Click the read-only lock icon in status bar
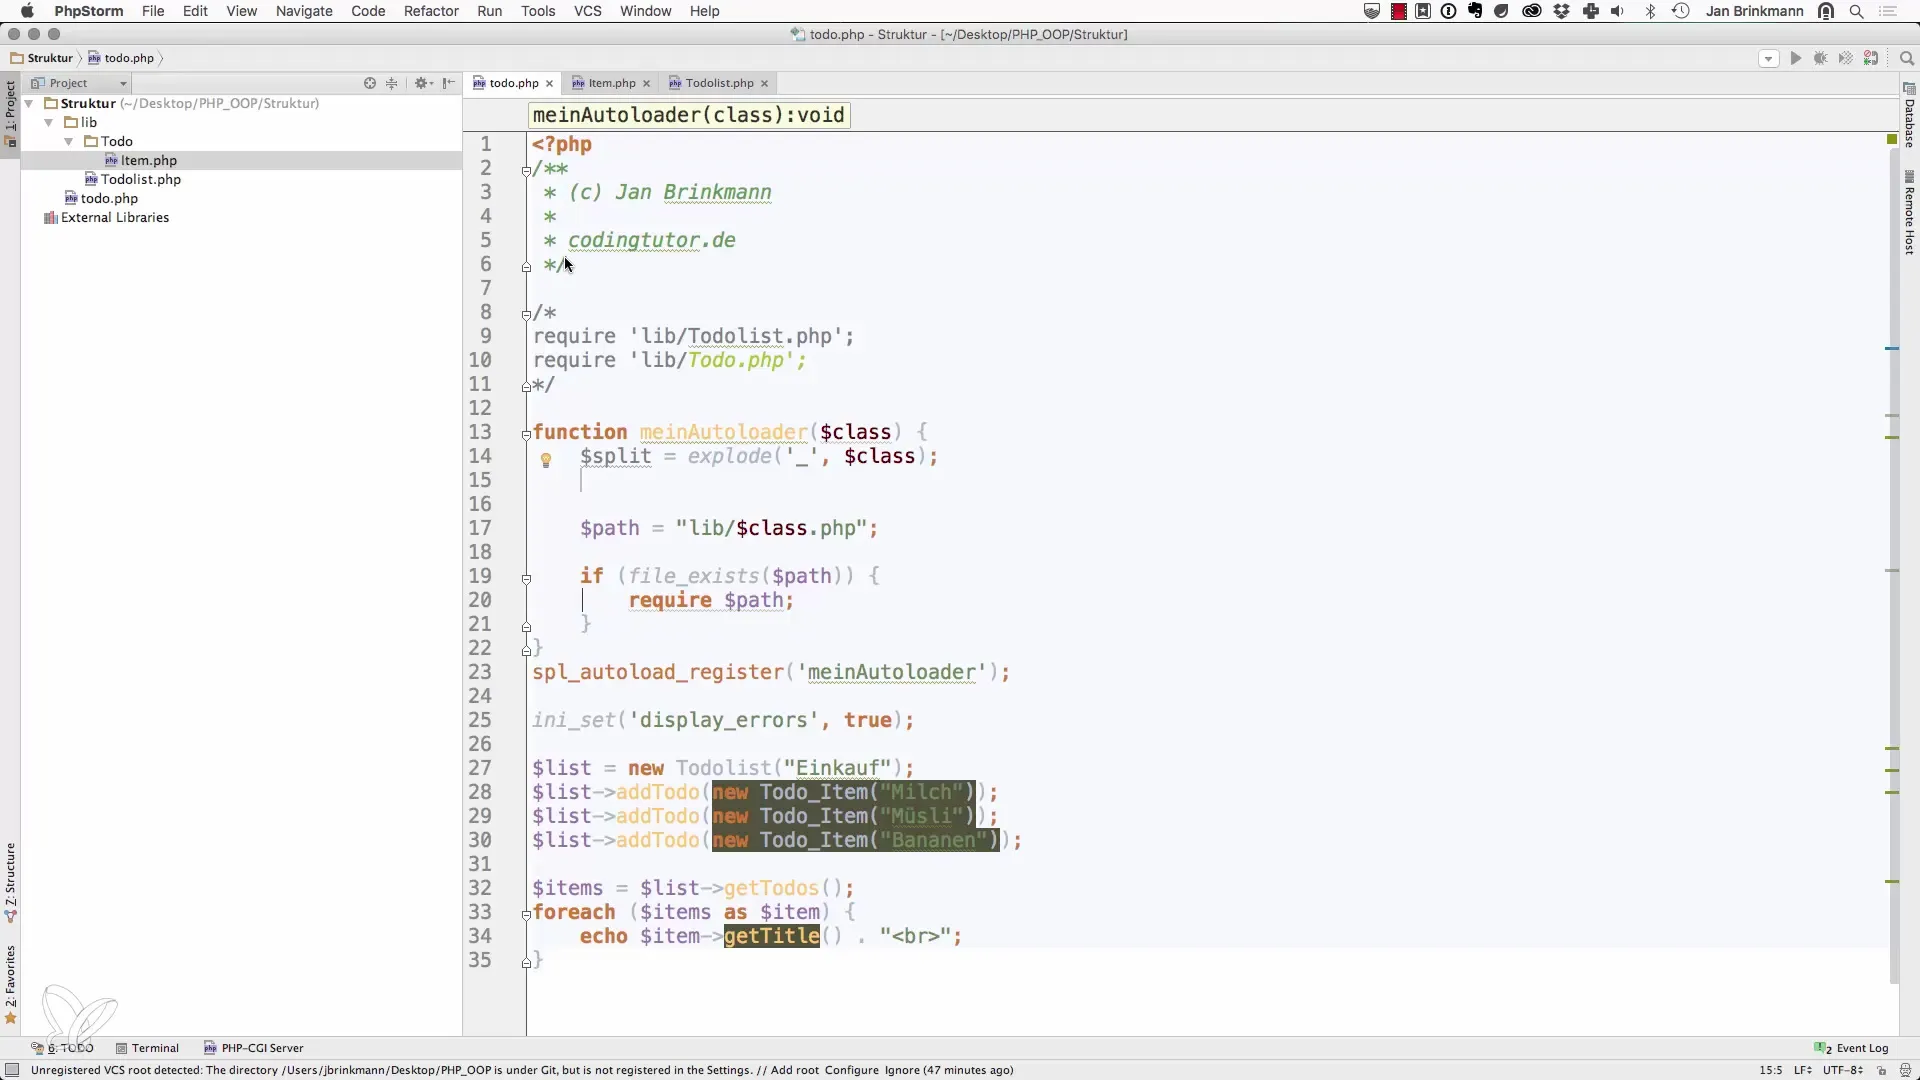This screenshot has height=1080, width=1920. (1881, 1070)
